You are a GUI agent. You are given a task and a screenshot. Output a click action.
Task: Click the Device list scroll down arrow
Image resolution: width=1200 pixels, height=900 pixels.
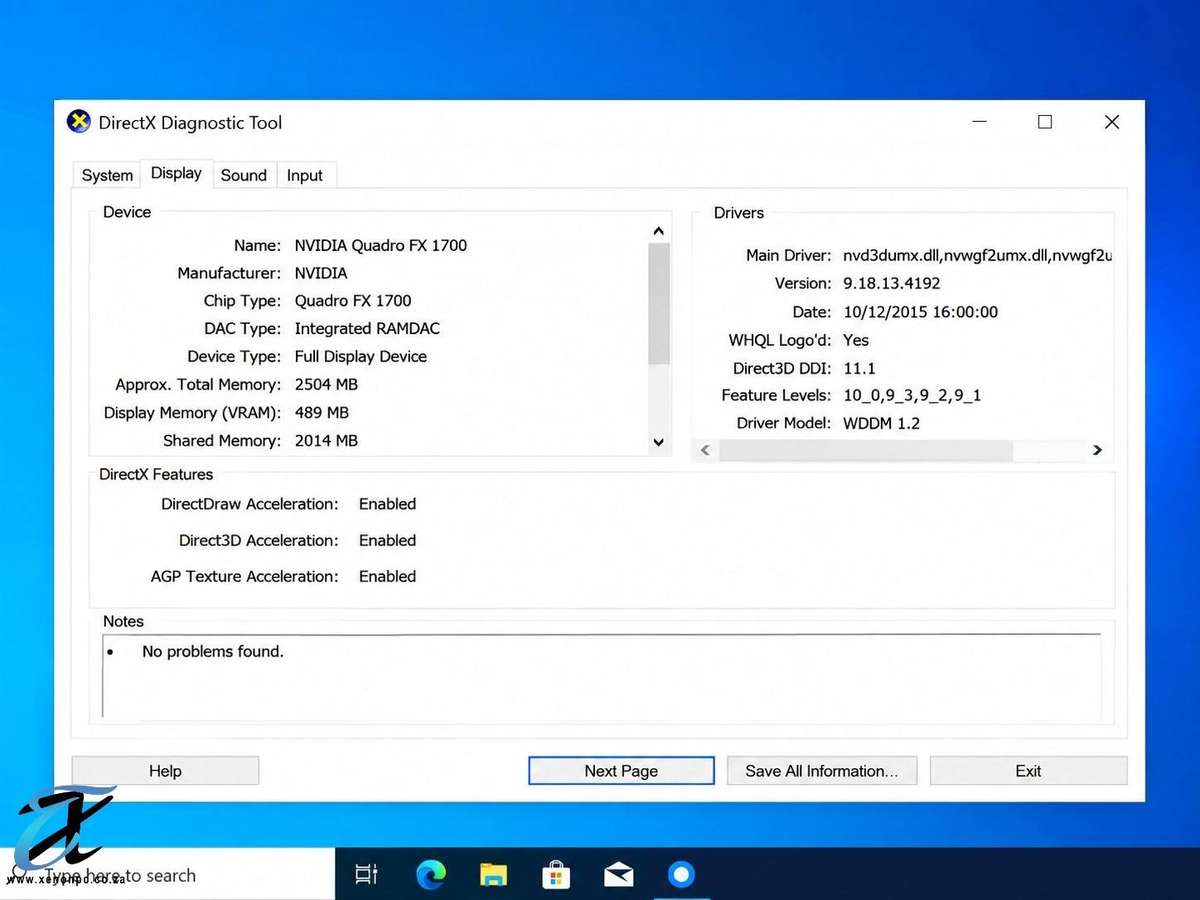click(658, 442)
